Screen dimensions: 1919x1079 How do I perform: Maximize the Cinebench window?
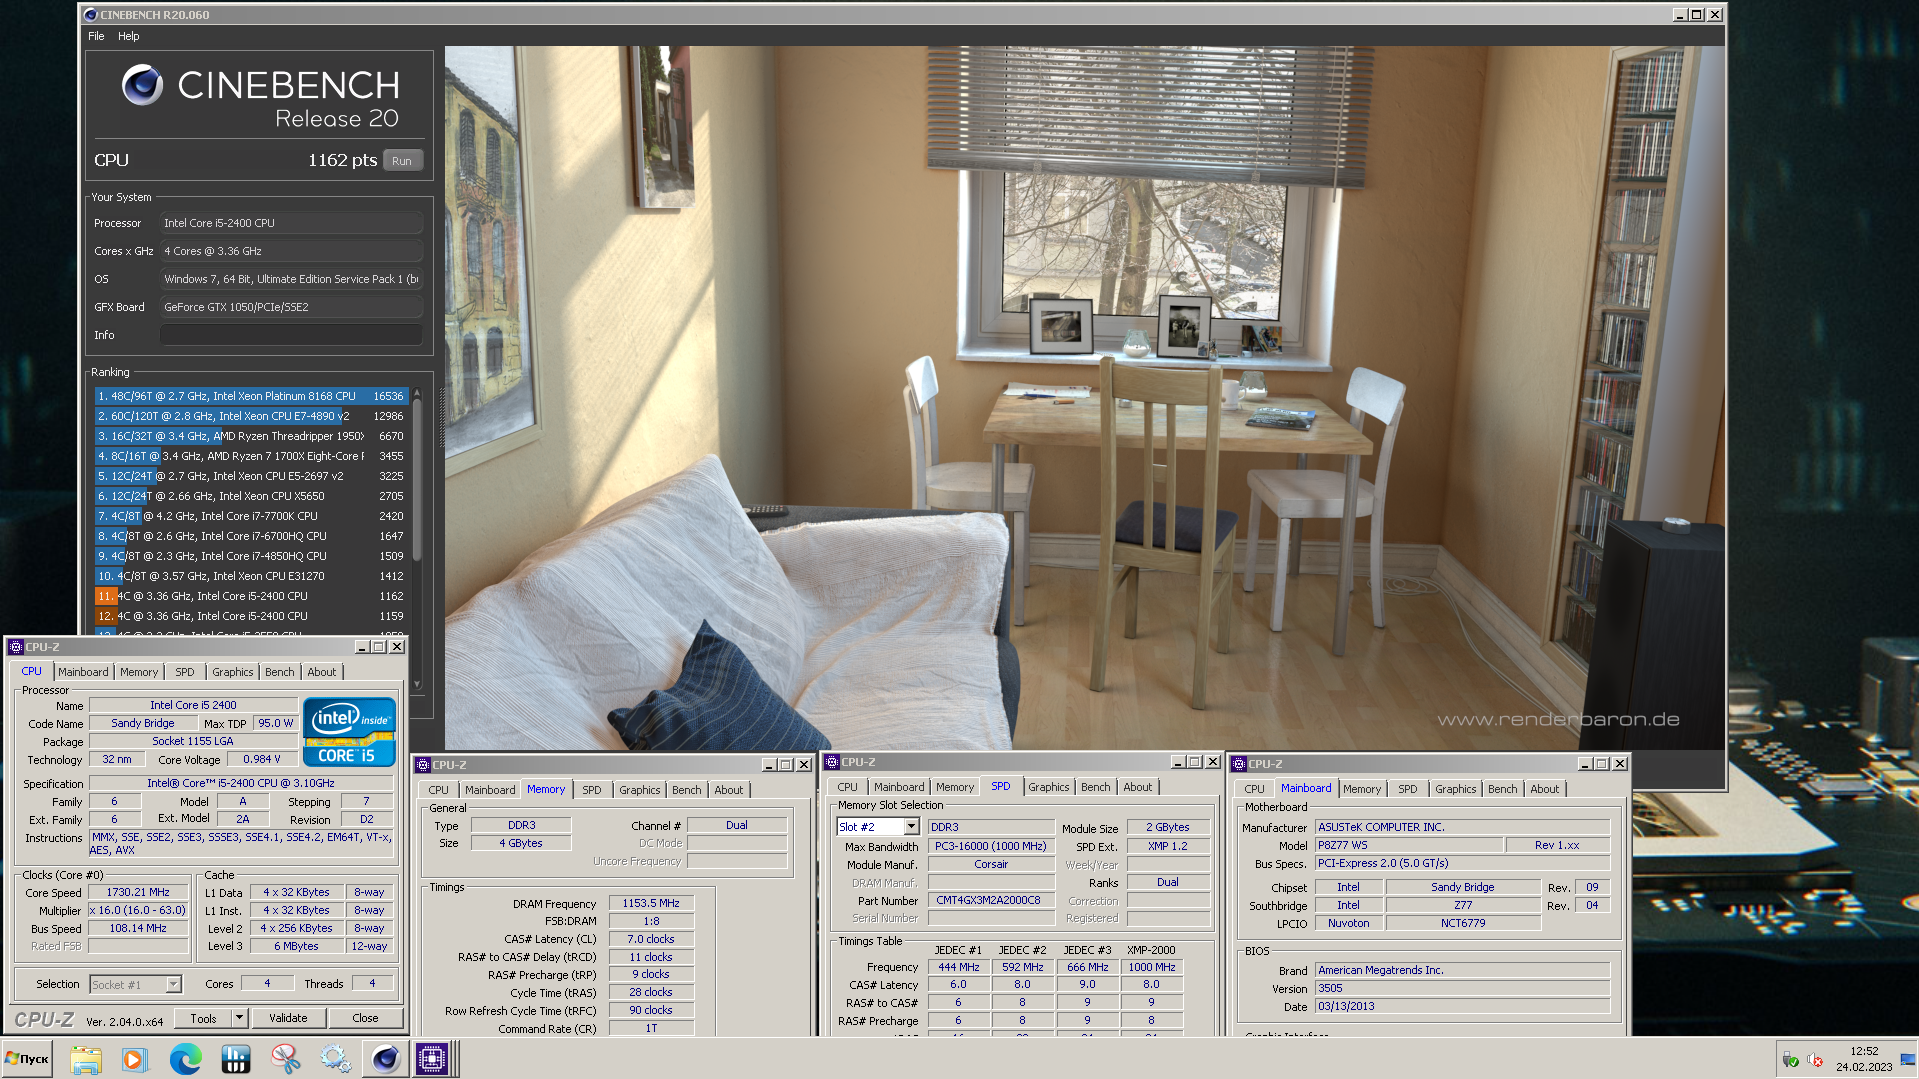tap(1697, 15)
